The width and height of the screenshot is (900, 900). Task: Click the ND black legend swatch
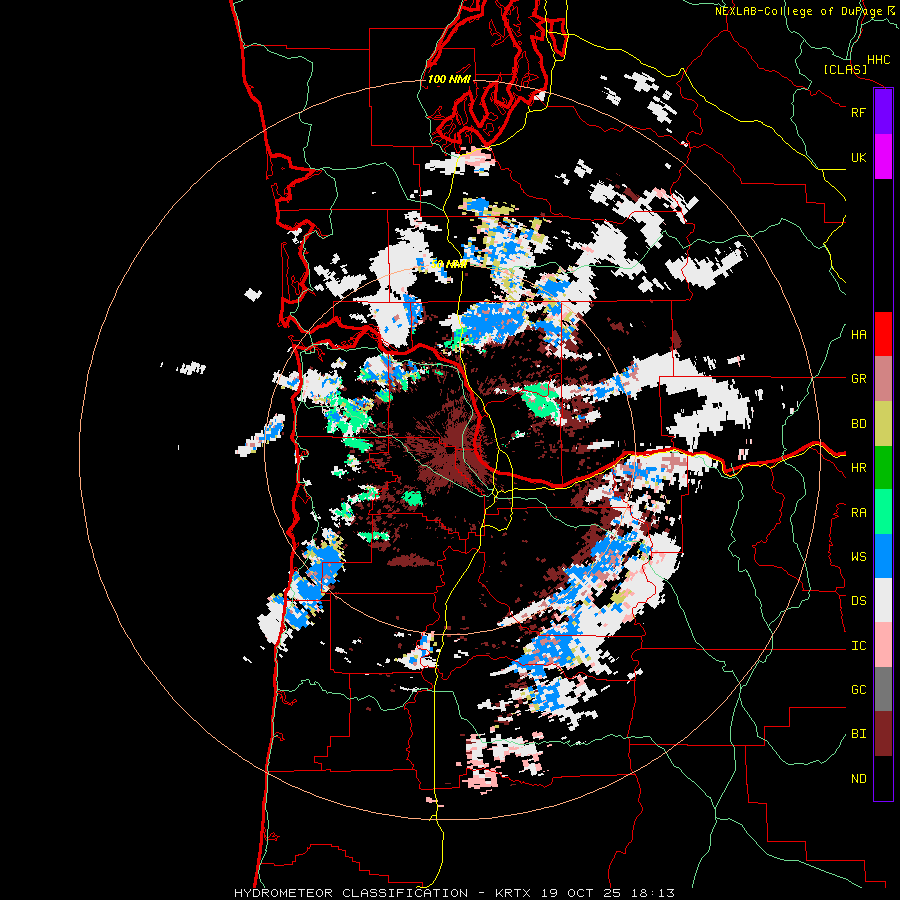coord(883,778)
